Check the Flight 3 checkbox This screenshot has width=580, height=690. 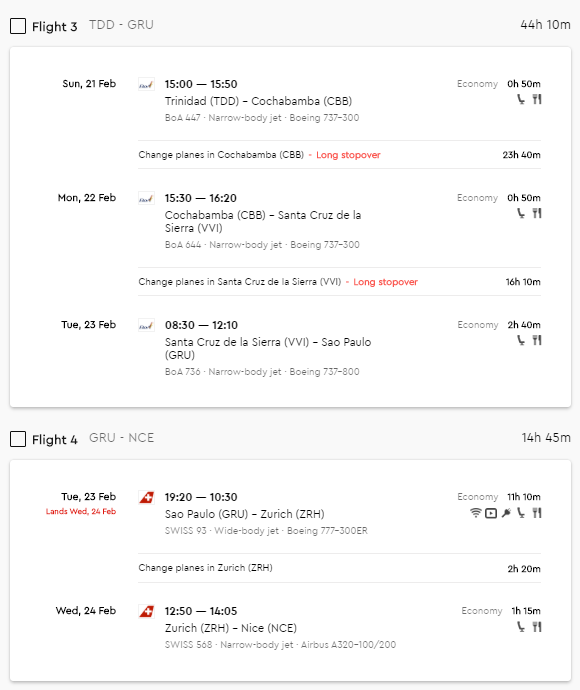tap(18, 26)
